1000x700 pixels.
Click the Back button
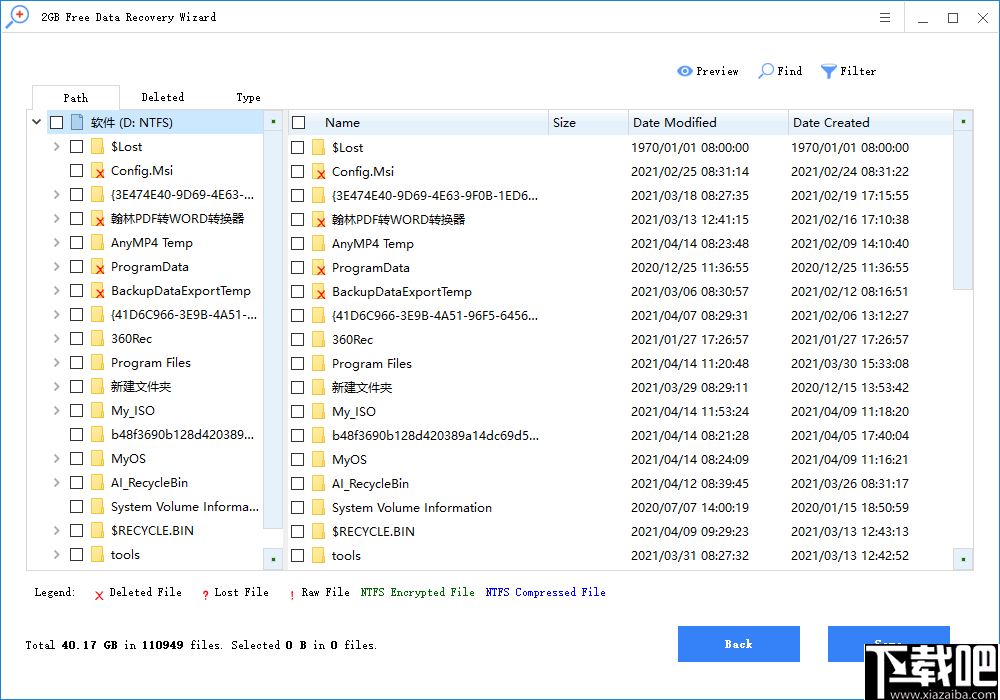[739, 644]
